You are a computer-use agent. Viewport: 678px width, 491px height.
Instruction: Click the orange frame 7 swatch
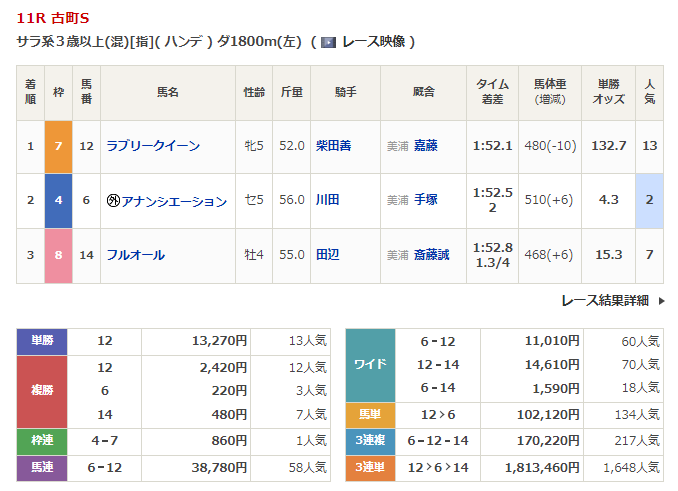pos(58,147)
